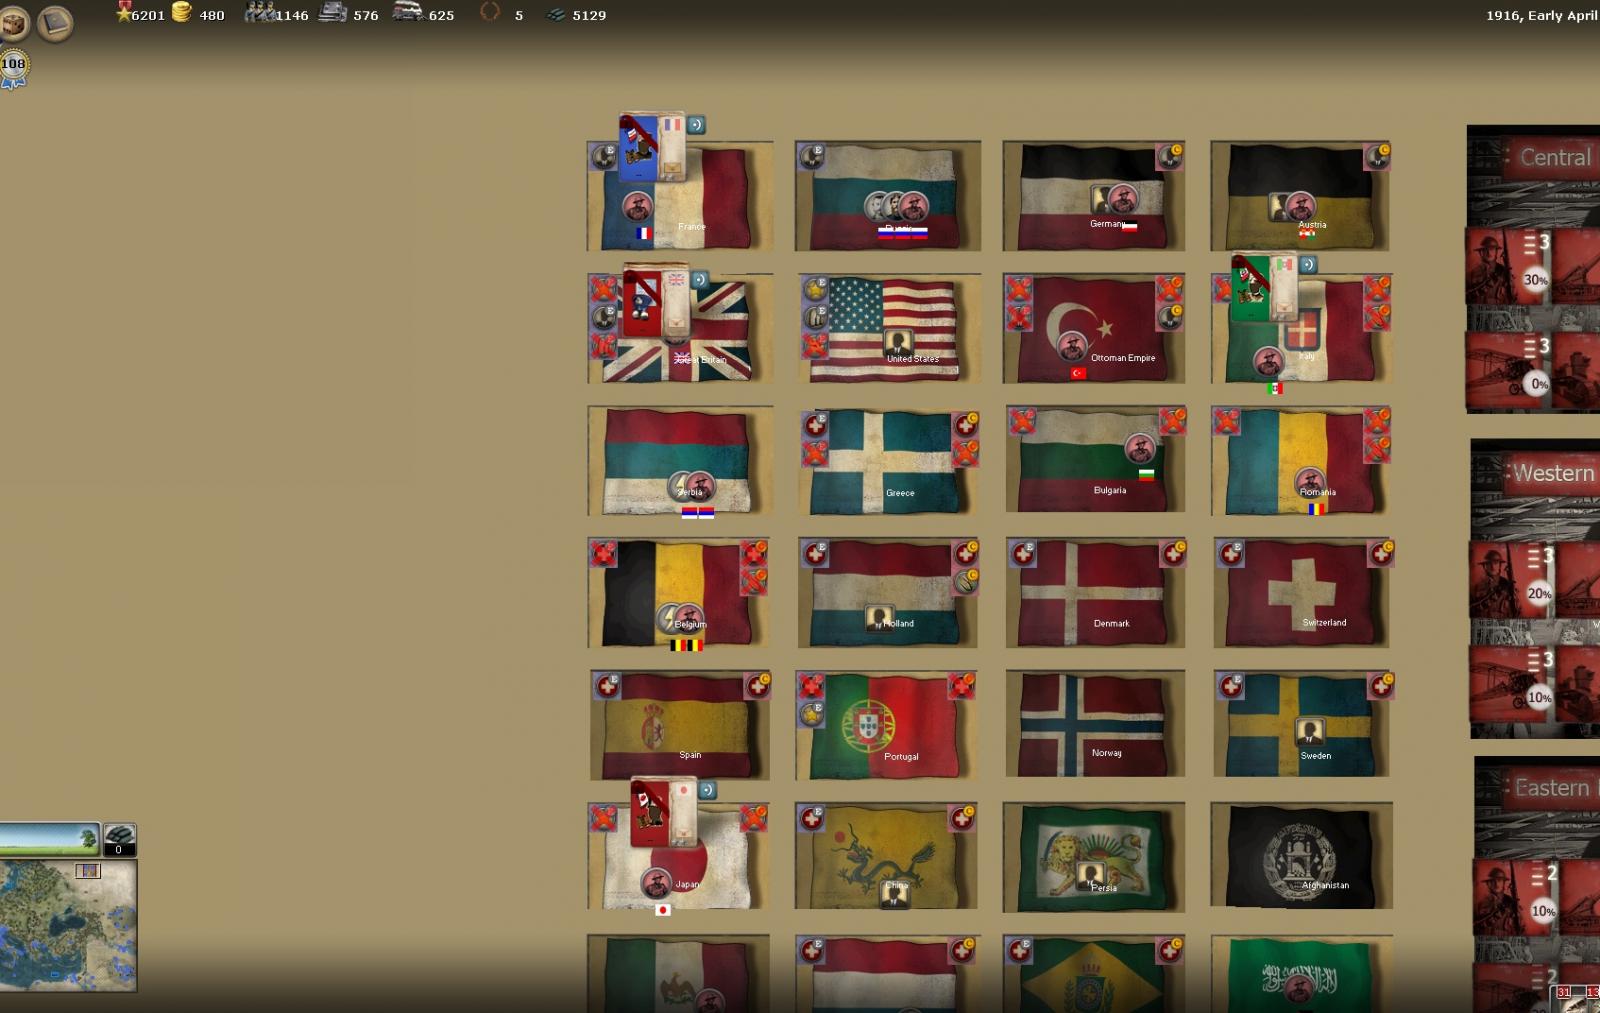This screenshot has width=1600, height=1013.
Task: Click the gold coins resource icon
Action: click(182, 13)
